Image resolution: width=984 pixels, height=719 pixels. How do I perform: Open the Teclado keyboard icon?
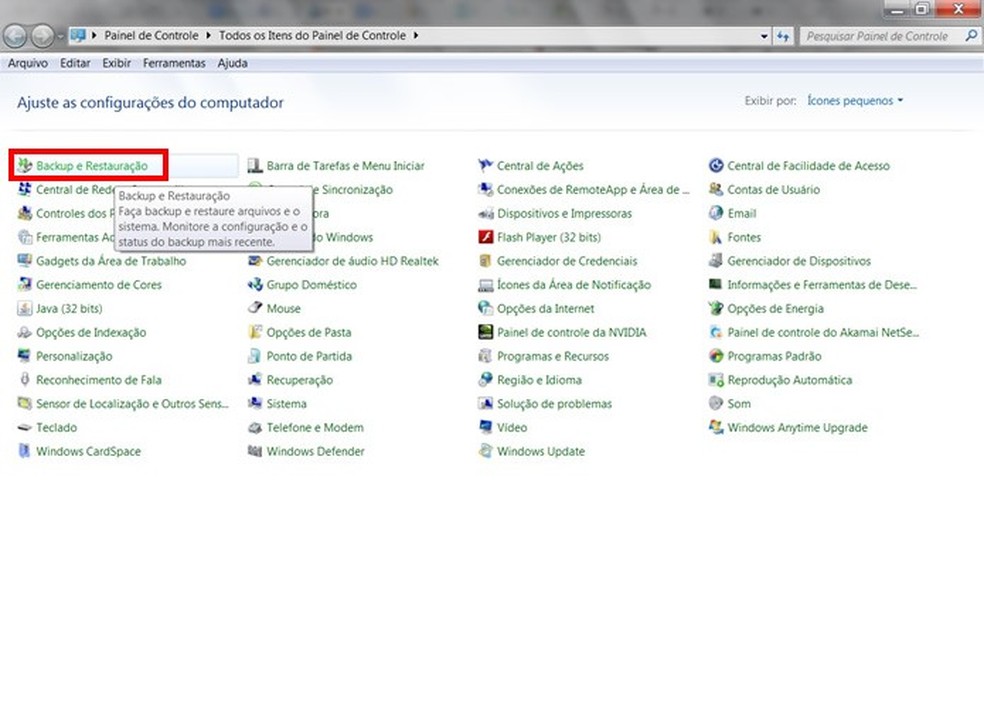click(x=25, y=428)
